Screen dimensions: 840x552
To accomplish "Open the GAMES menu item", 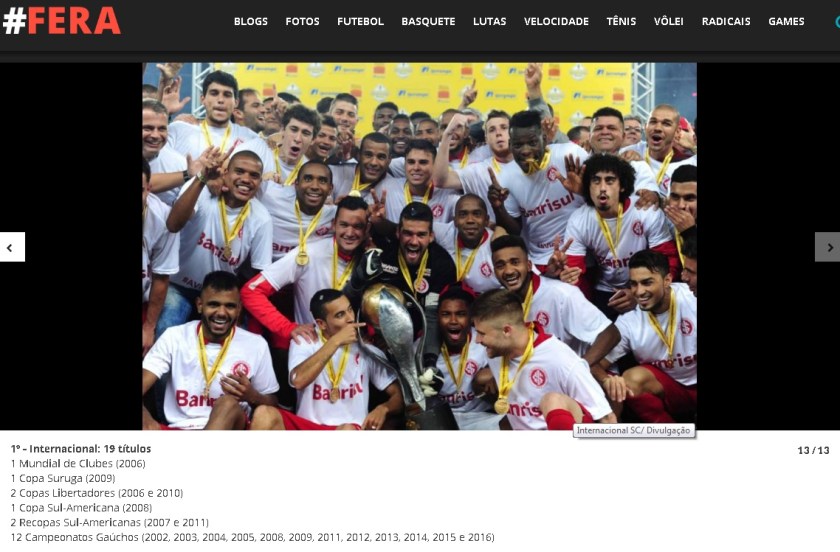I will click(786, 21).
